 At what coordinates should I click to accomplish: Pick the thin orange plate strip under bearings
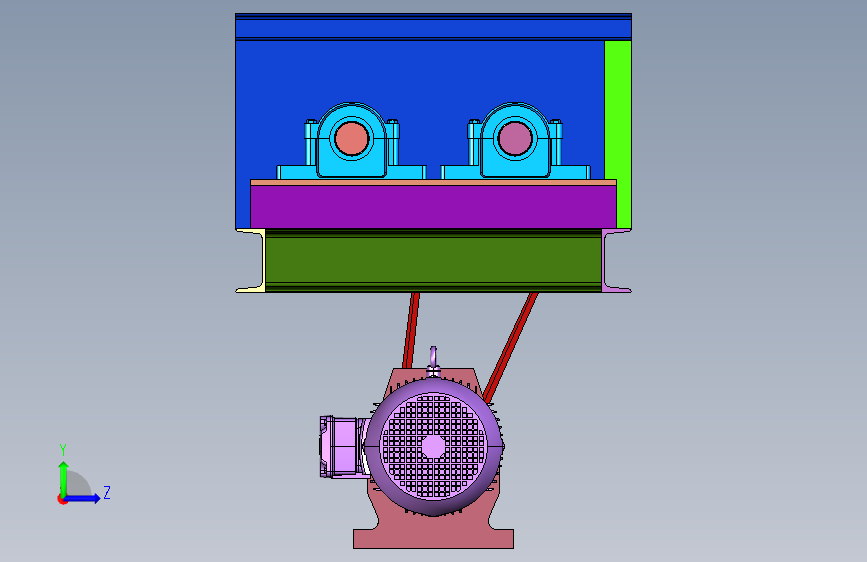[x=434, y=183]
